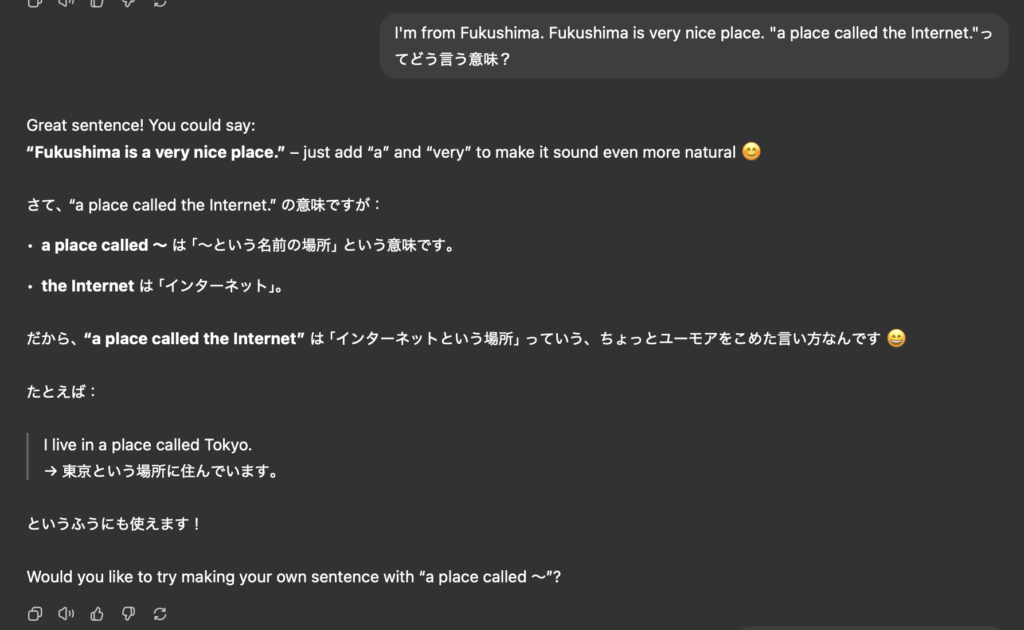Play read-aloud speaker icon below the response
1024x630 pixels.
66,614
